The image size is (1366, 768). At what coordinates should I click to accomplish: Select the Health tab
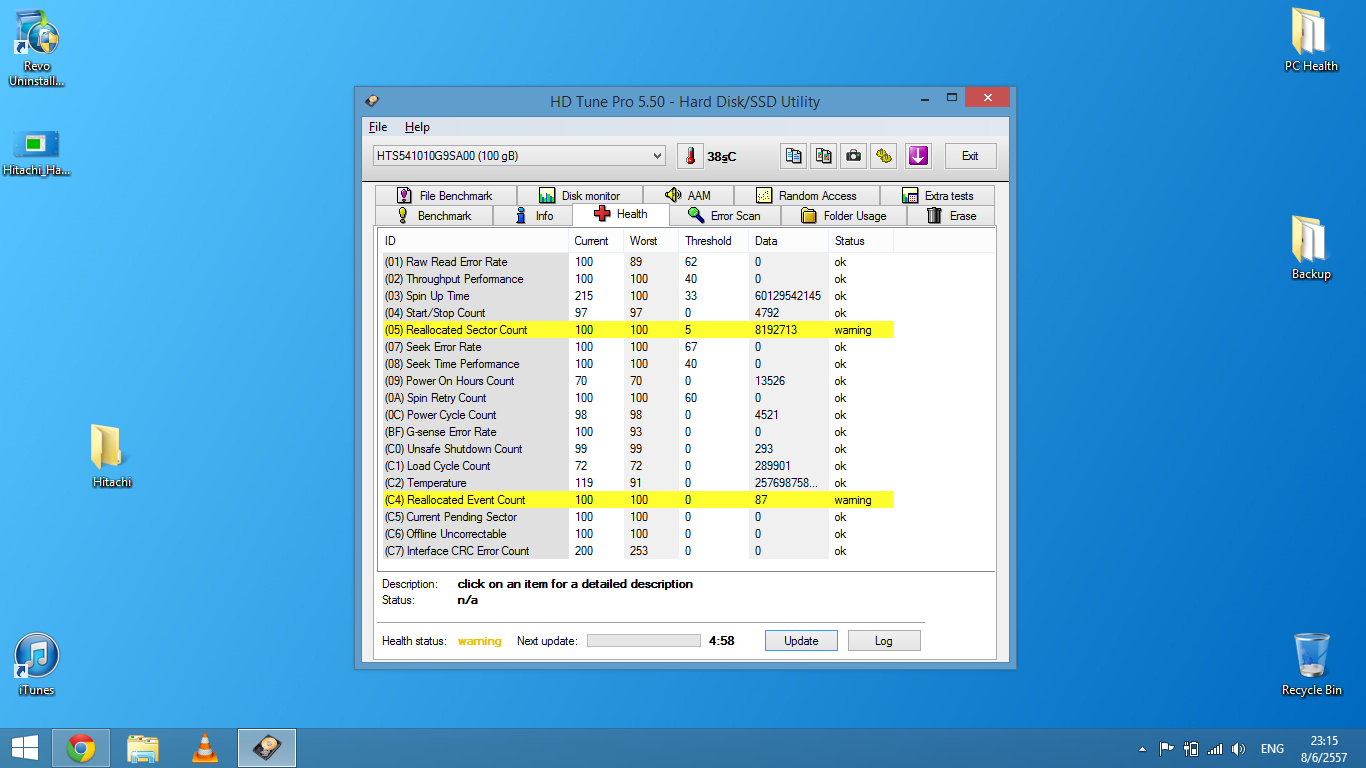pos(621,214)
